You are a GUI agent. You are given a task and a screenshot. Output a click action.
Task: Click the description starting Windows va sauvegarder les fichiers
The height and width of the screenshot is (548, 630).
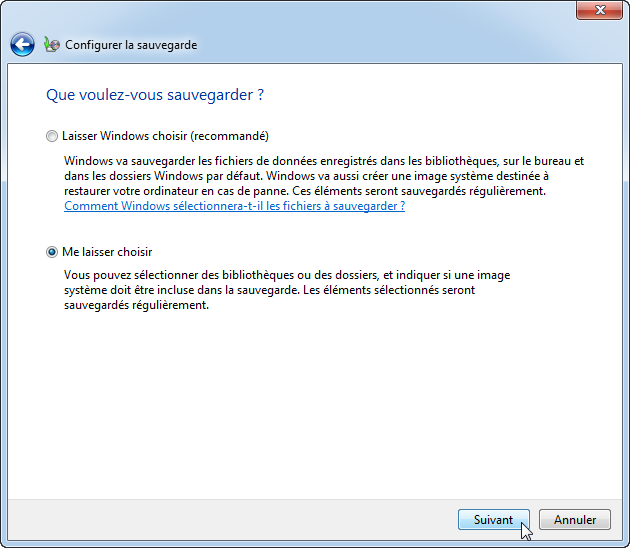(x=324, y=176)
